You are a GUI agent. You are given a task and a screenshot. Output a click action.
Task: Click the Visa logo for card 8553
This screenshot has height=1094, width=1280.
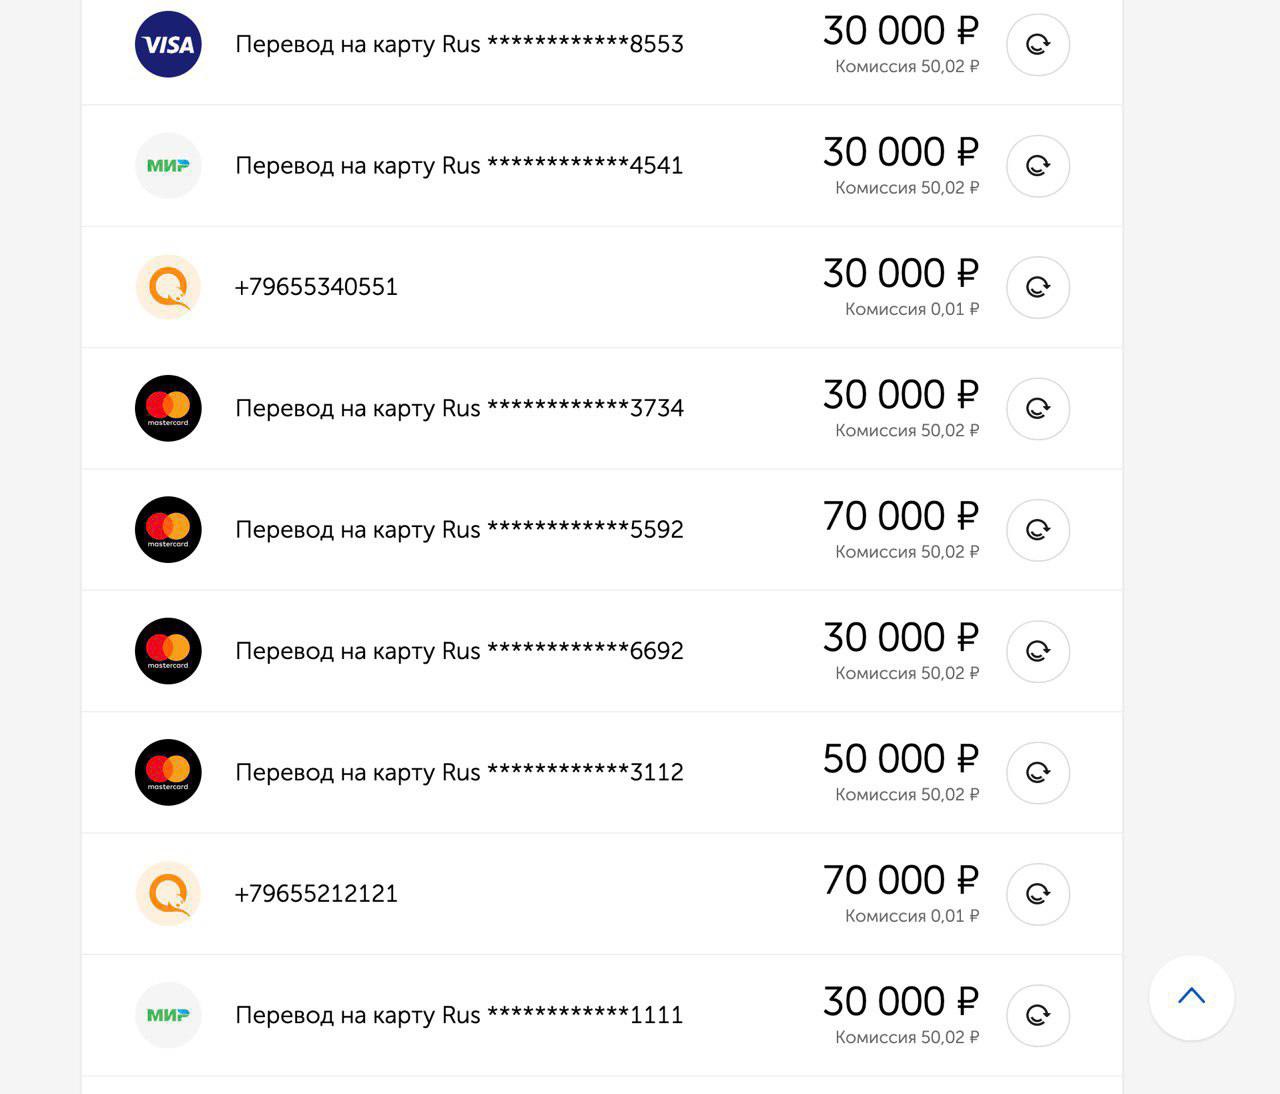[x=168, y=45]
